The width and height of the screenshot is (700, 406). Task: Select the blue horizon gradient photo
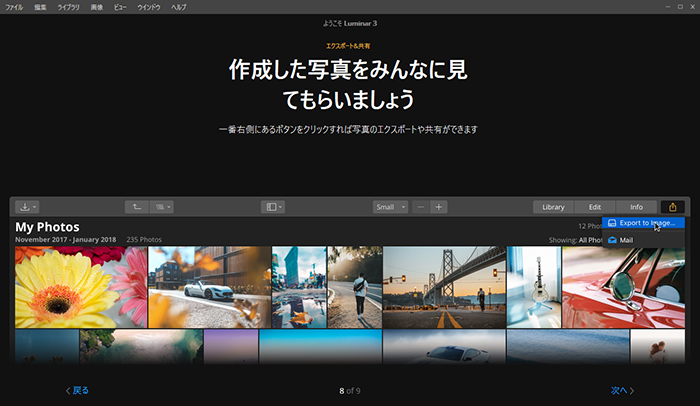coord(321,346)
